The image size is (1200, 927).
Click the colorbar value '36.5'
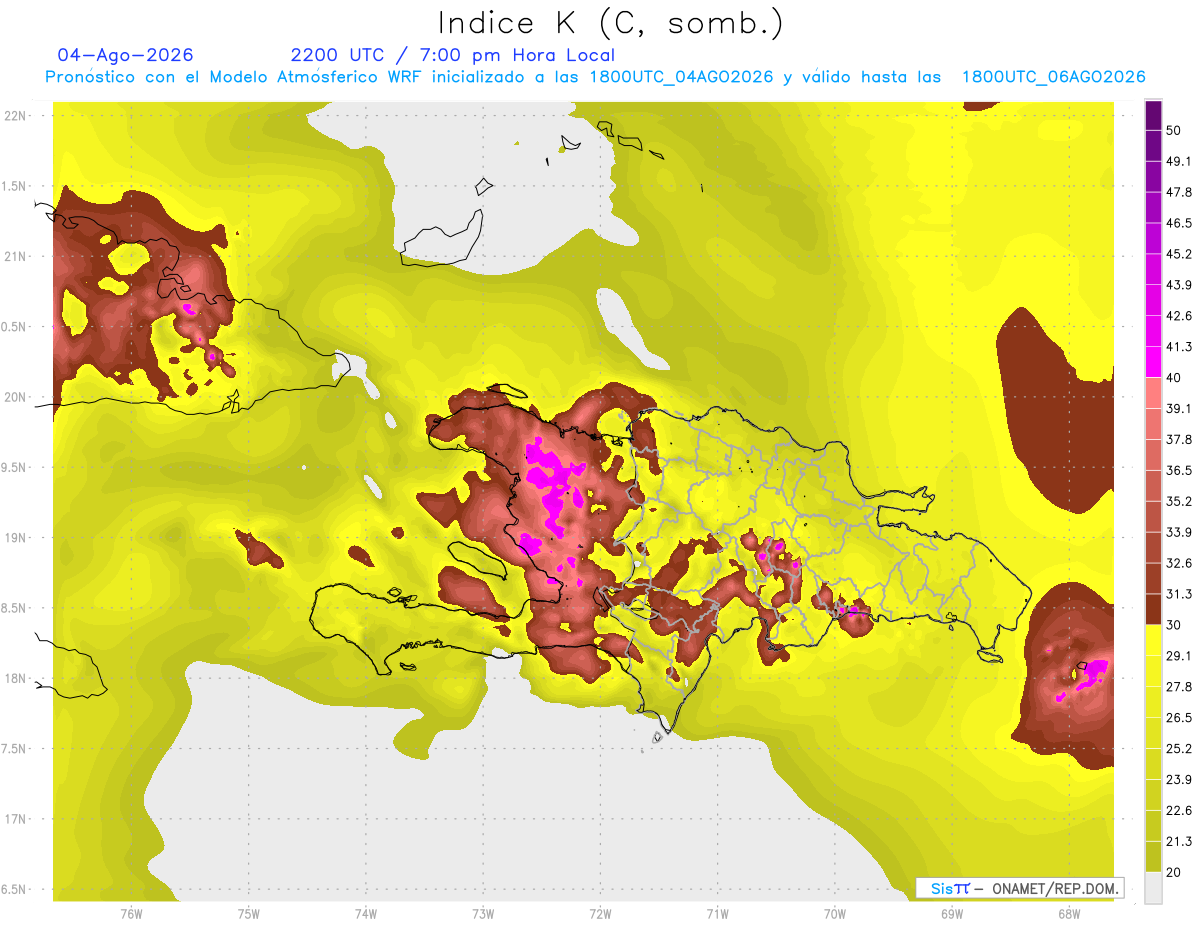coord(1179,470)
